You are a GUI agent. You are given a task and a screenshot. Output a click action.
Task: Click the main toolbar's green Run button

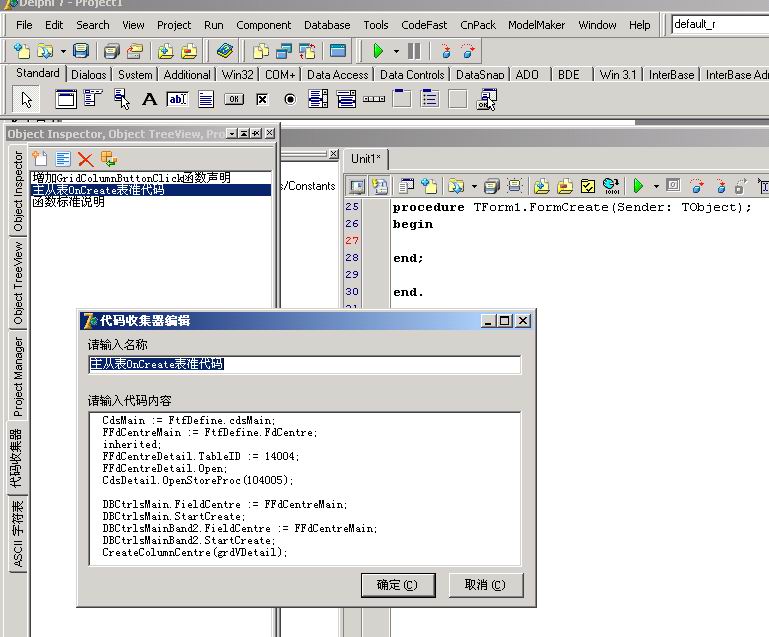[x=377, y=51]
